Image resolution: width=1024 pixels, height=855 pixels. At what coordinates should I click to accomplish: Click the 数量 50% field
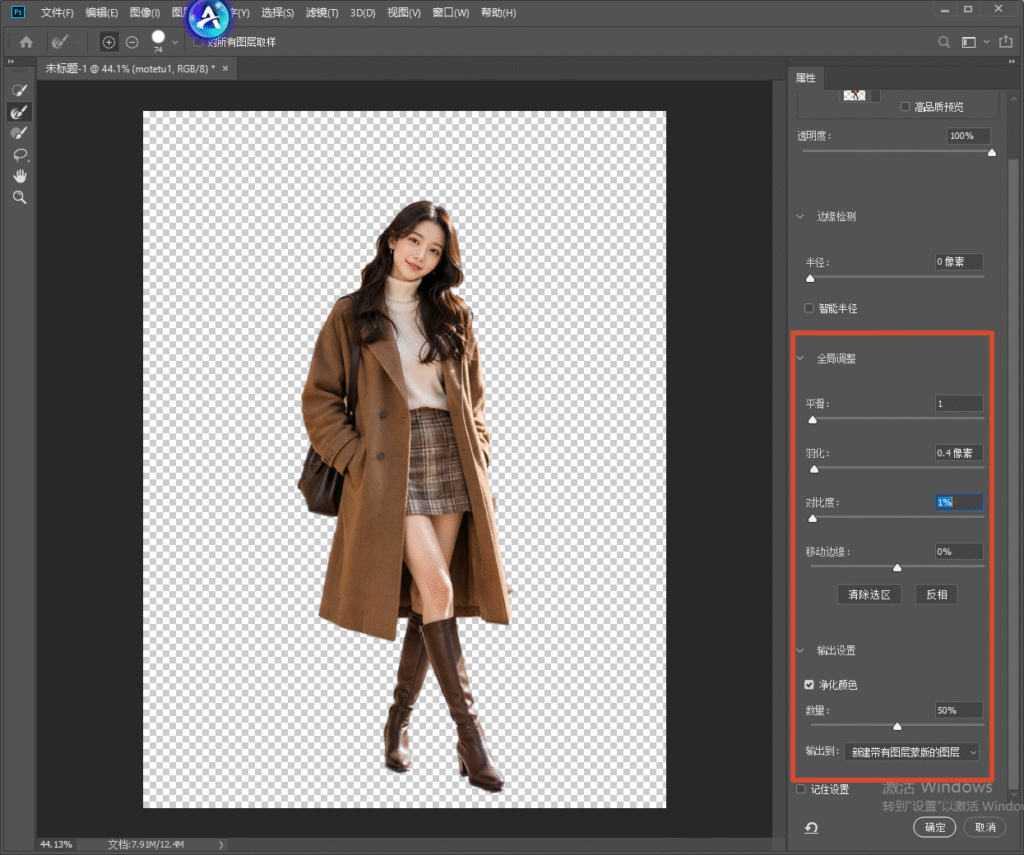click(x=959, y=710)
